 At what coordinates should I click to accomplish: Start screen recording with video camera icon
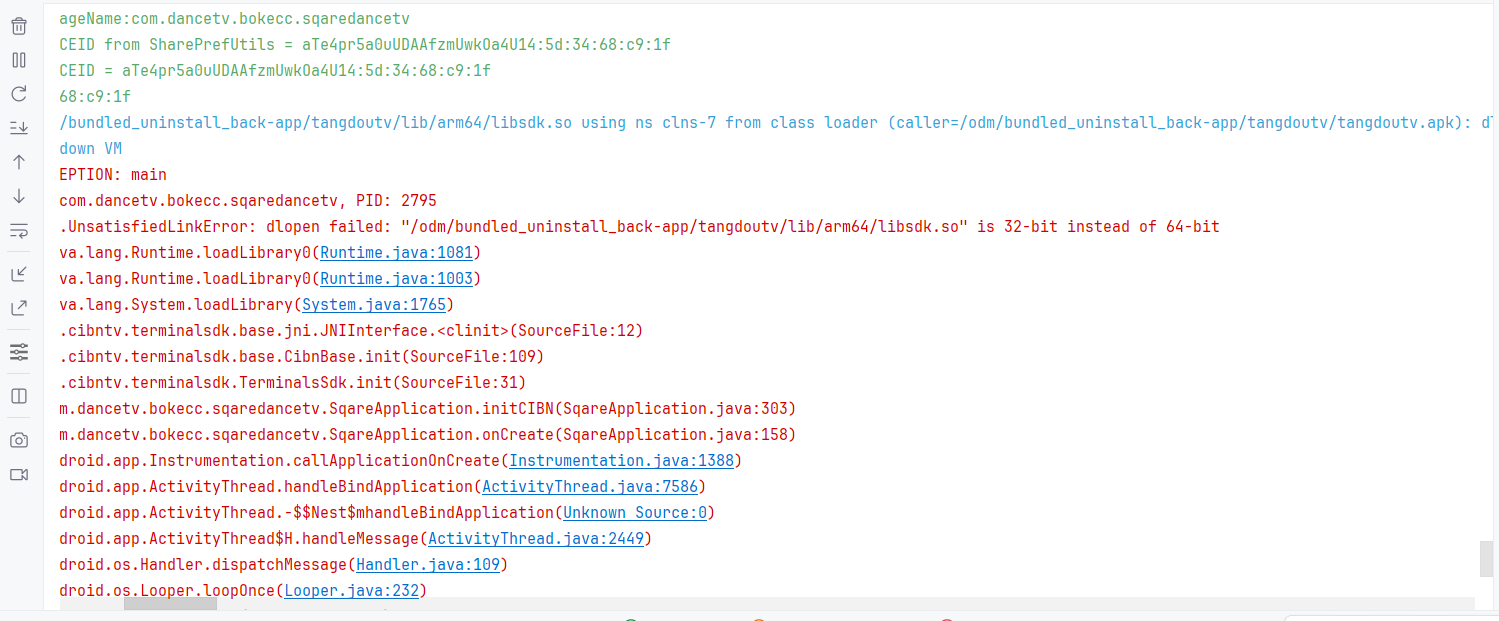pyautogui.click(x=18, y=474)
